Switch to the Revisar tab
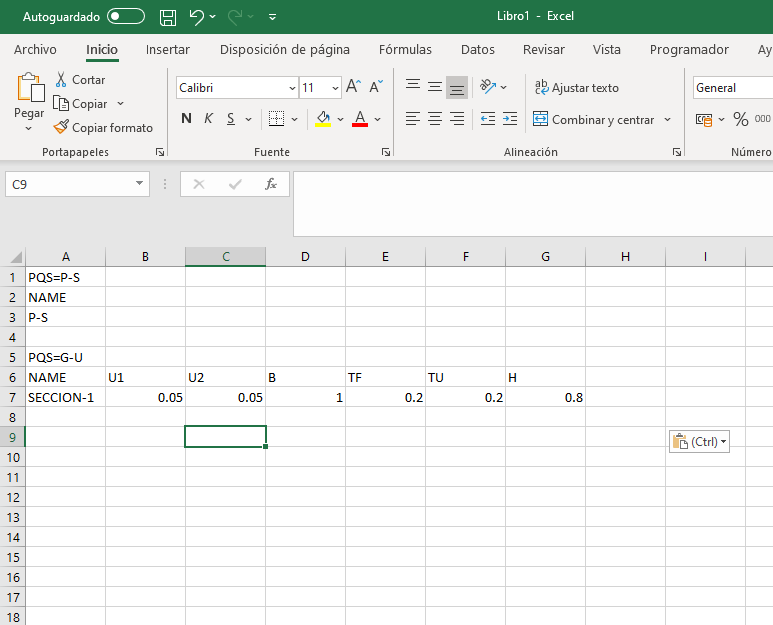 click(544, 50)
